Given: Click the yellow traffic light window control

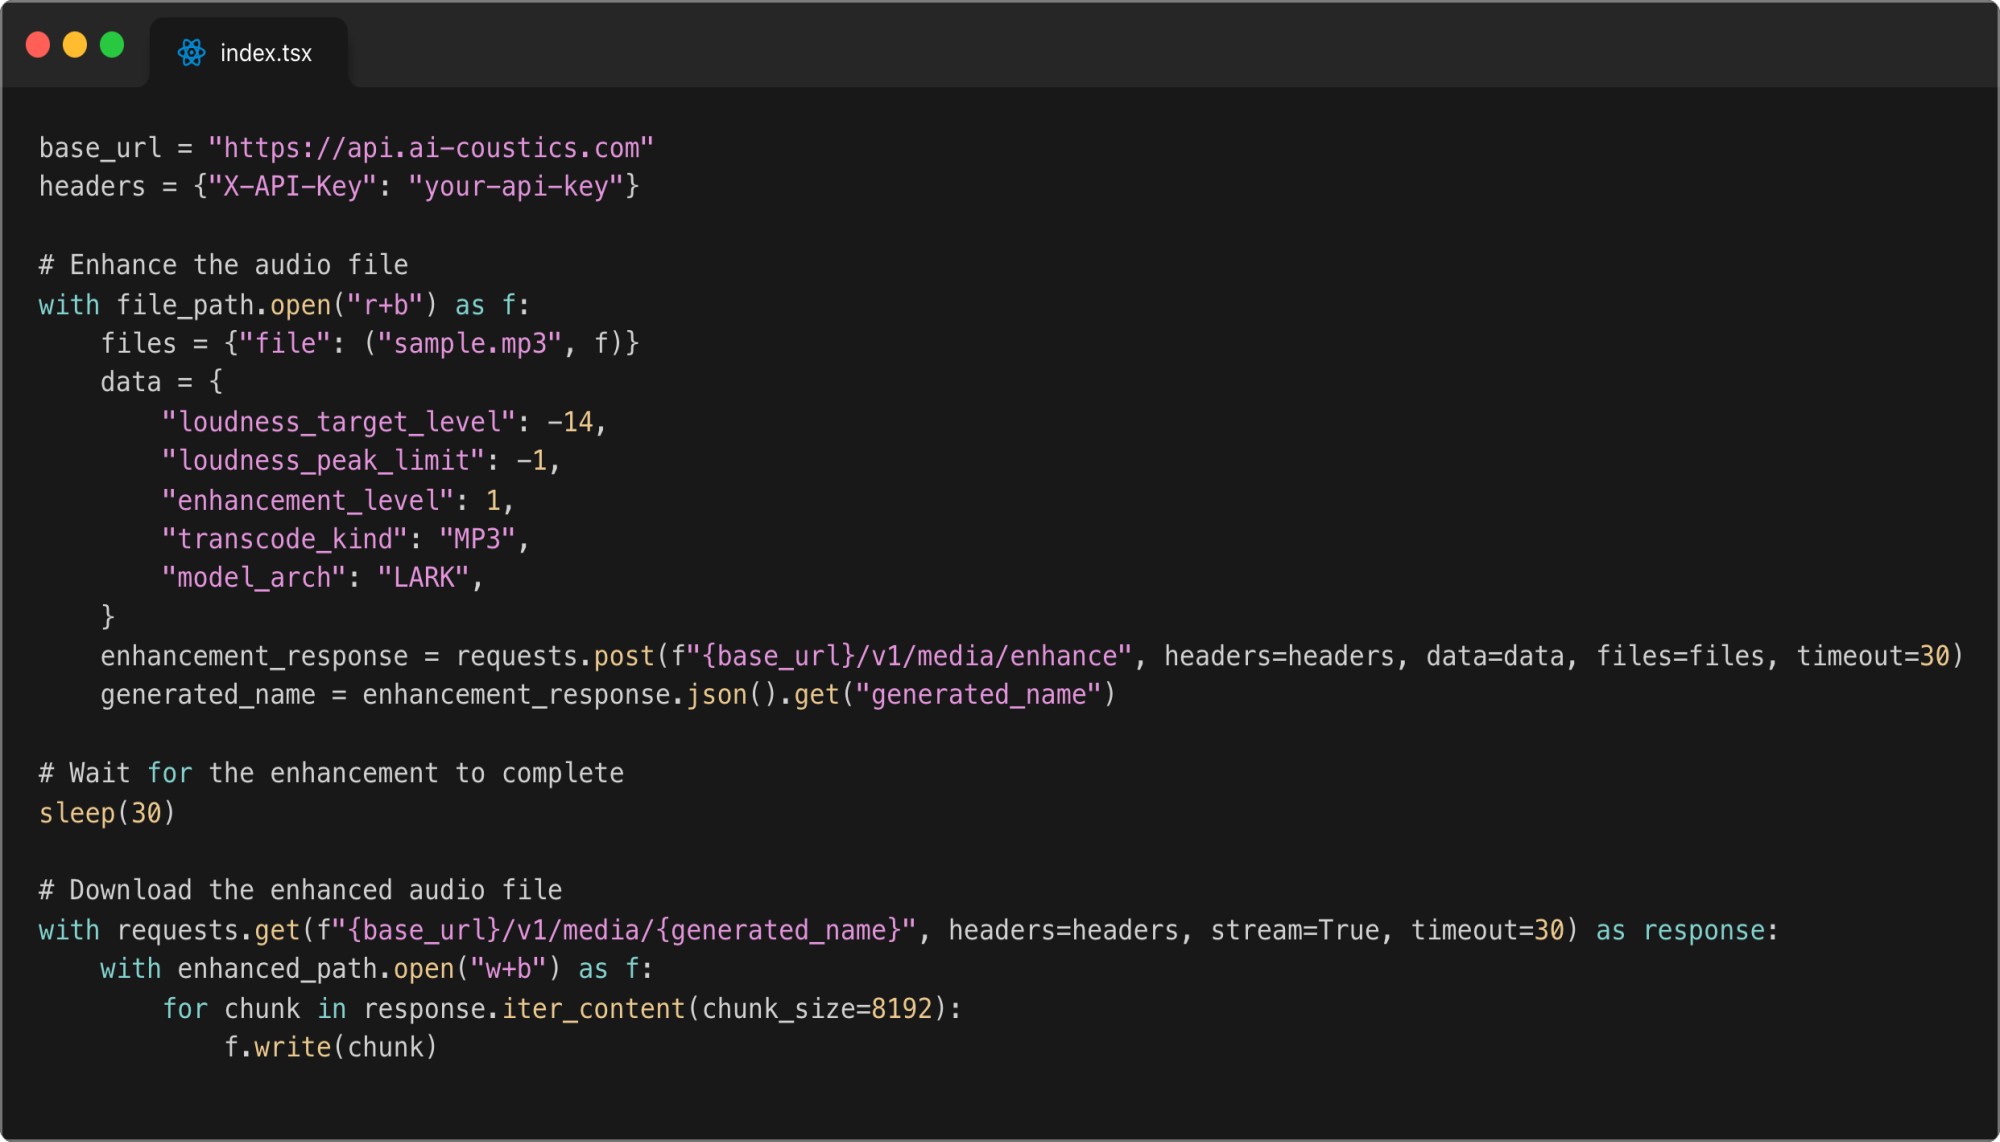Looking at the screenshot, I should 77,44.
